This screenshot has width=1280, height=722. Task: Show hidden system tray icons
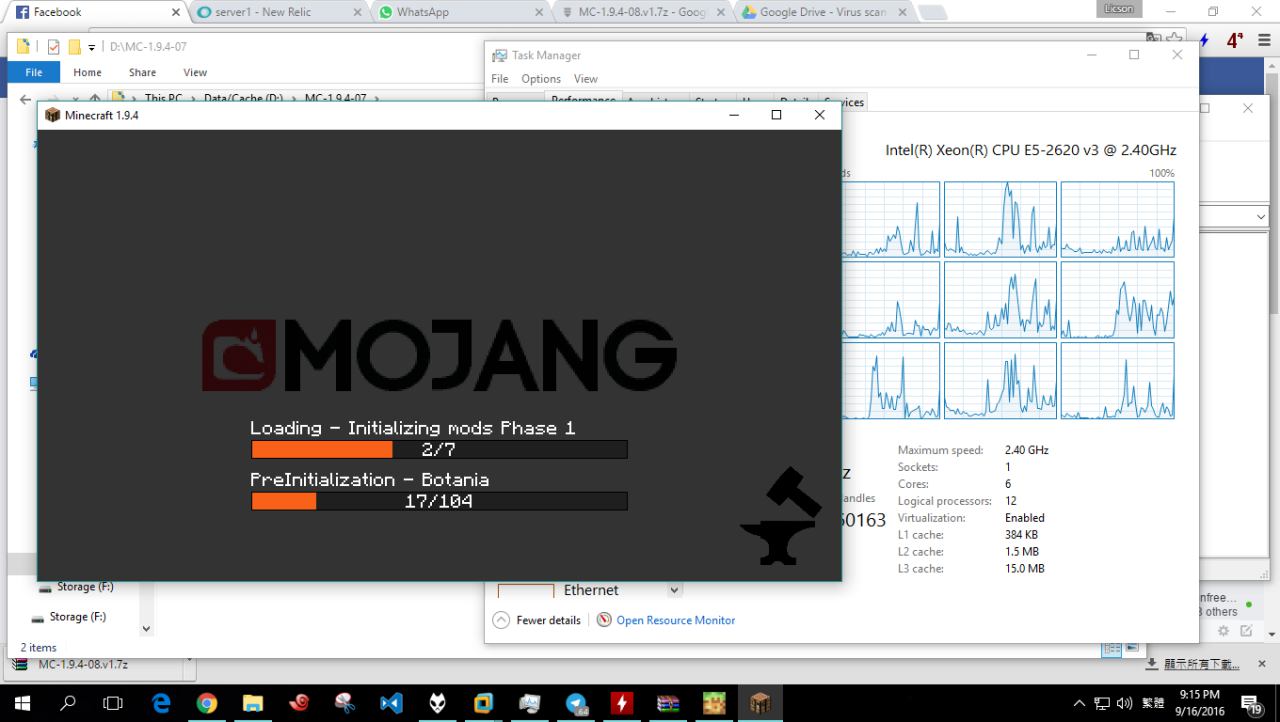click(1079, 704)
